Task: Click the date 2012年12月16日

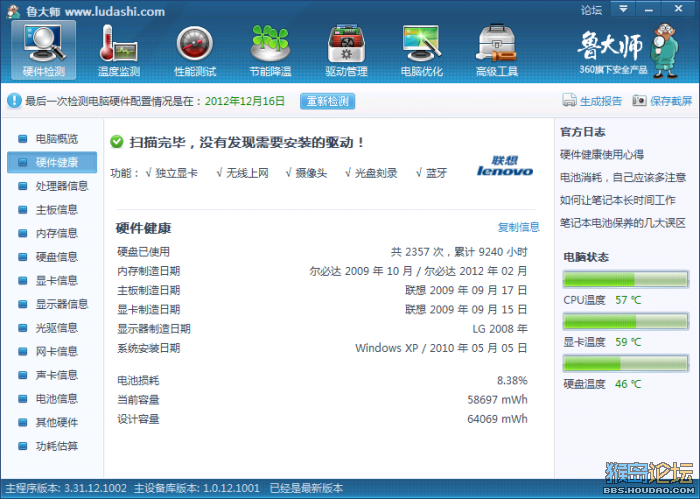Action: 245,101
